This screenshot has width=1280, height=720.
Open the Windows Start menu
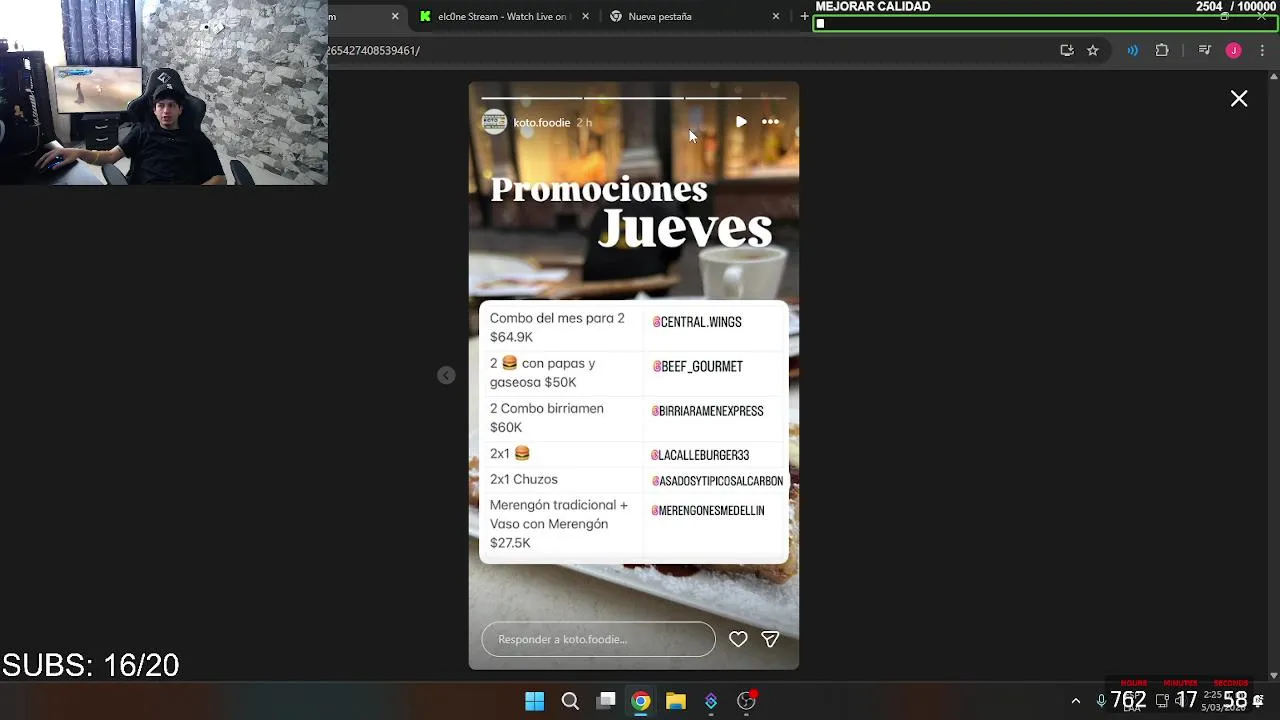[534, 701]
